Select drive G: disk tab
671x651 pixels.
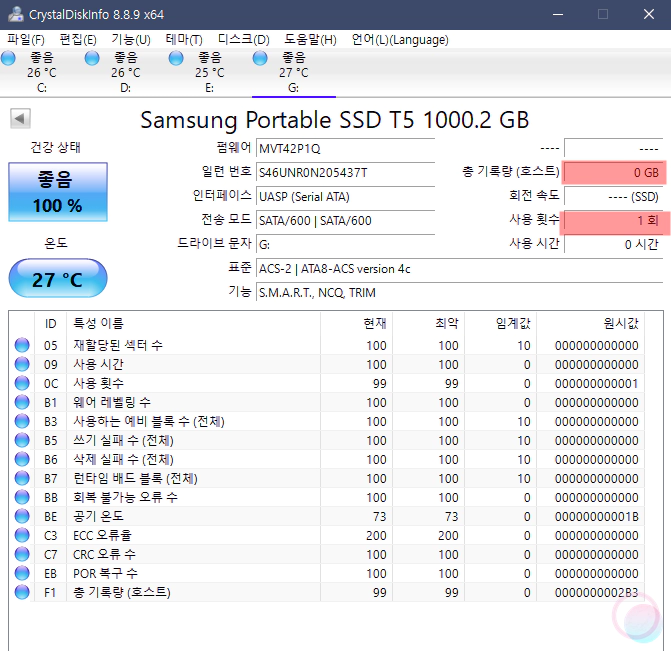point(294,73)
